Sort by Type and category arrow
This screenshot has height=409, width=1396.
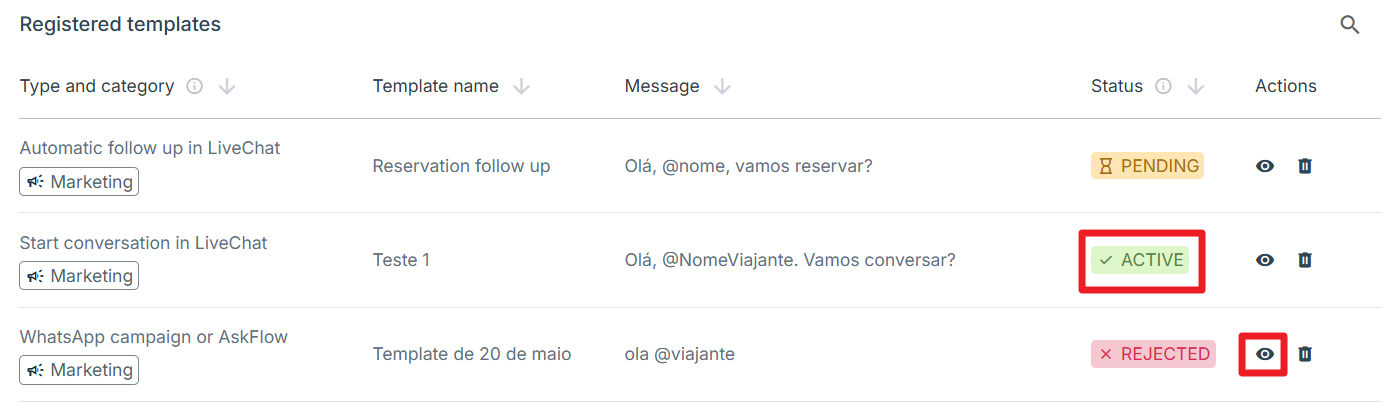[x=227, y=87]
